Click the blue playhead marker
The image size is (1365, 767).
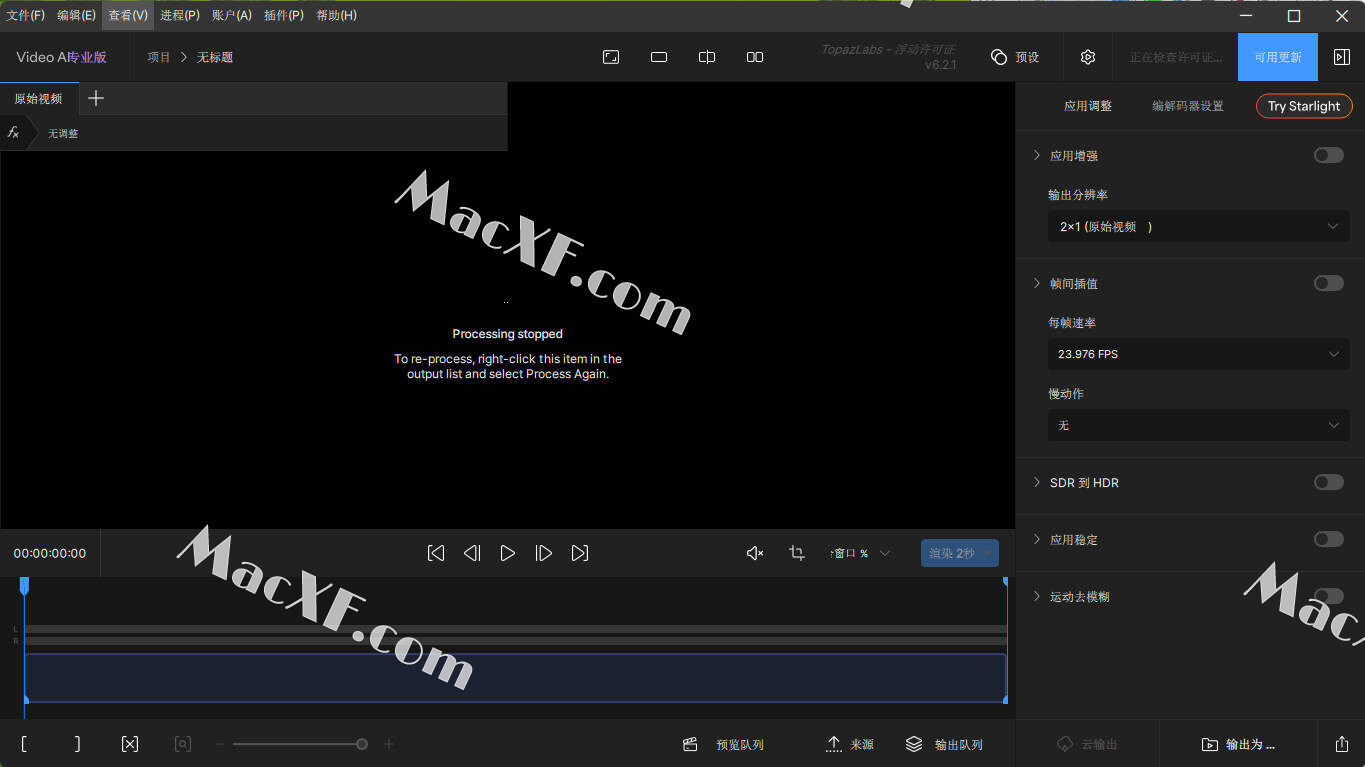coord(25,586)
